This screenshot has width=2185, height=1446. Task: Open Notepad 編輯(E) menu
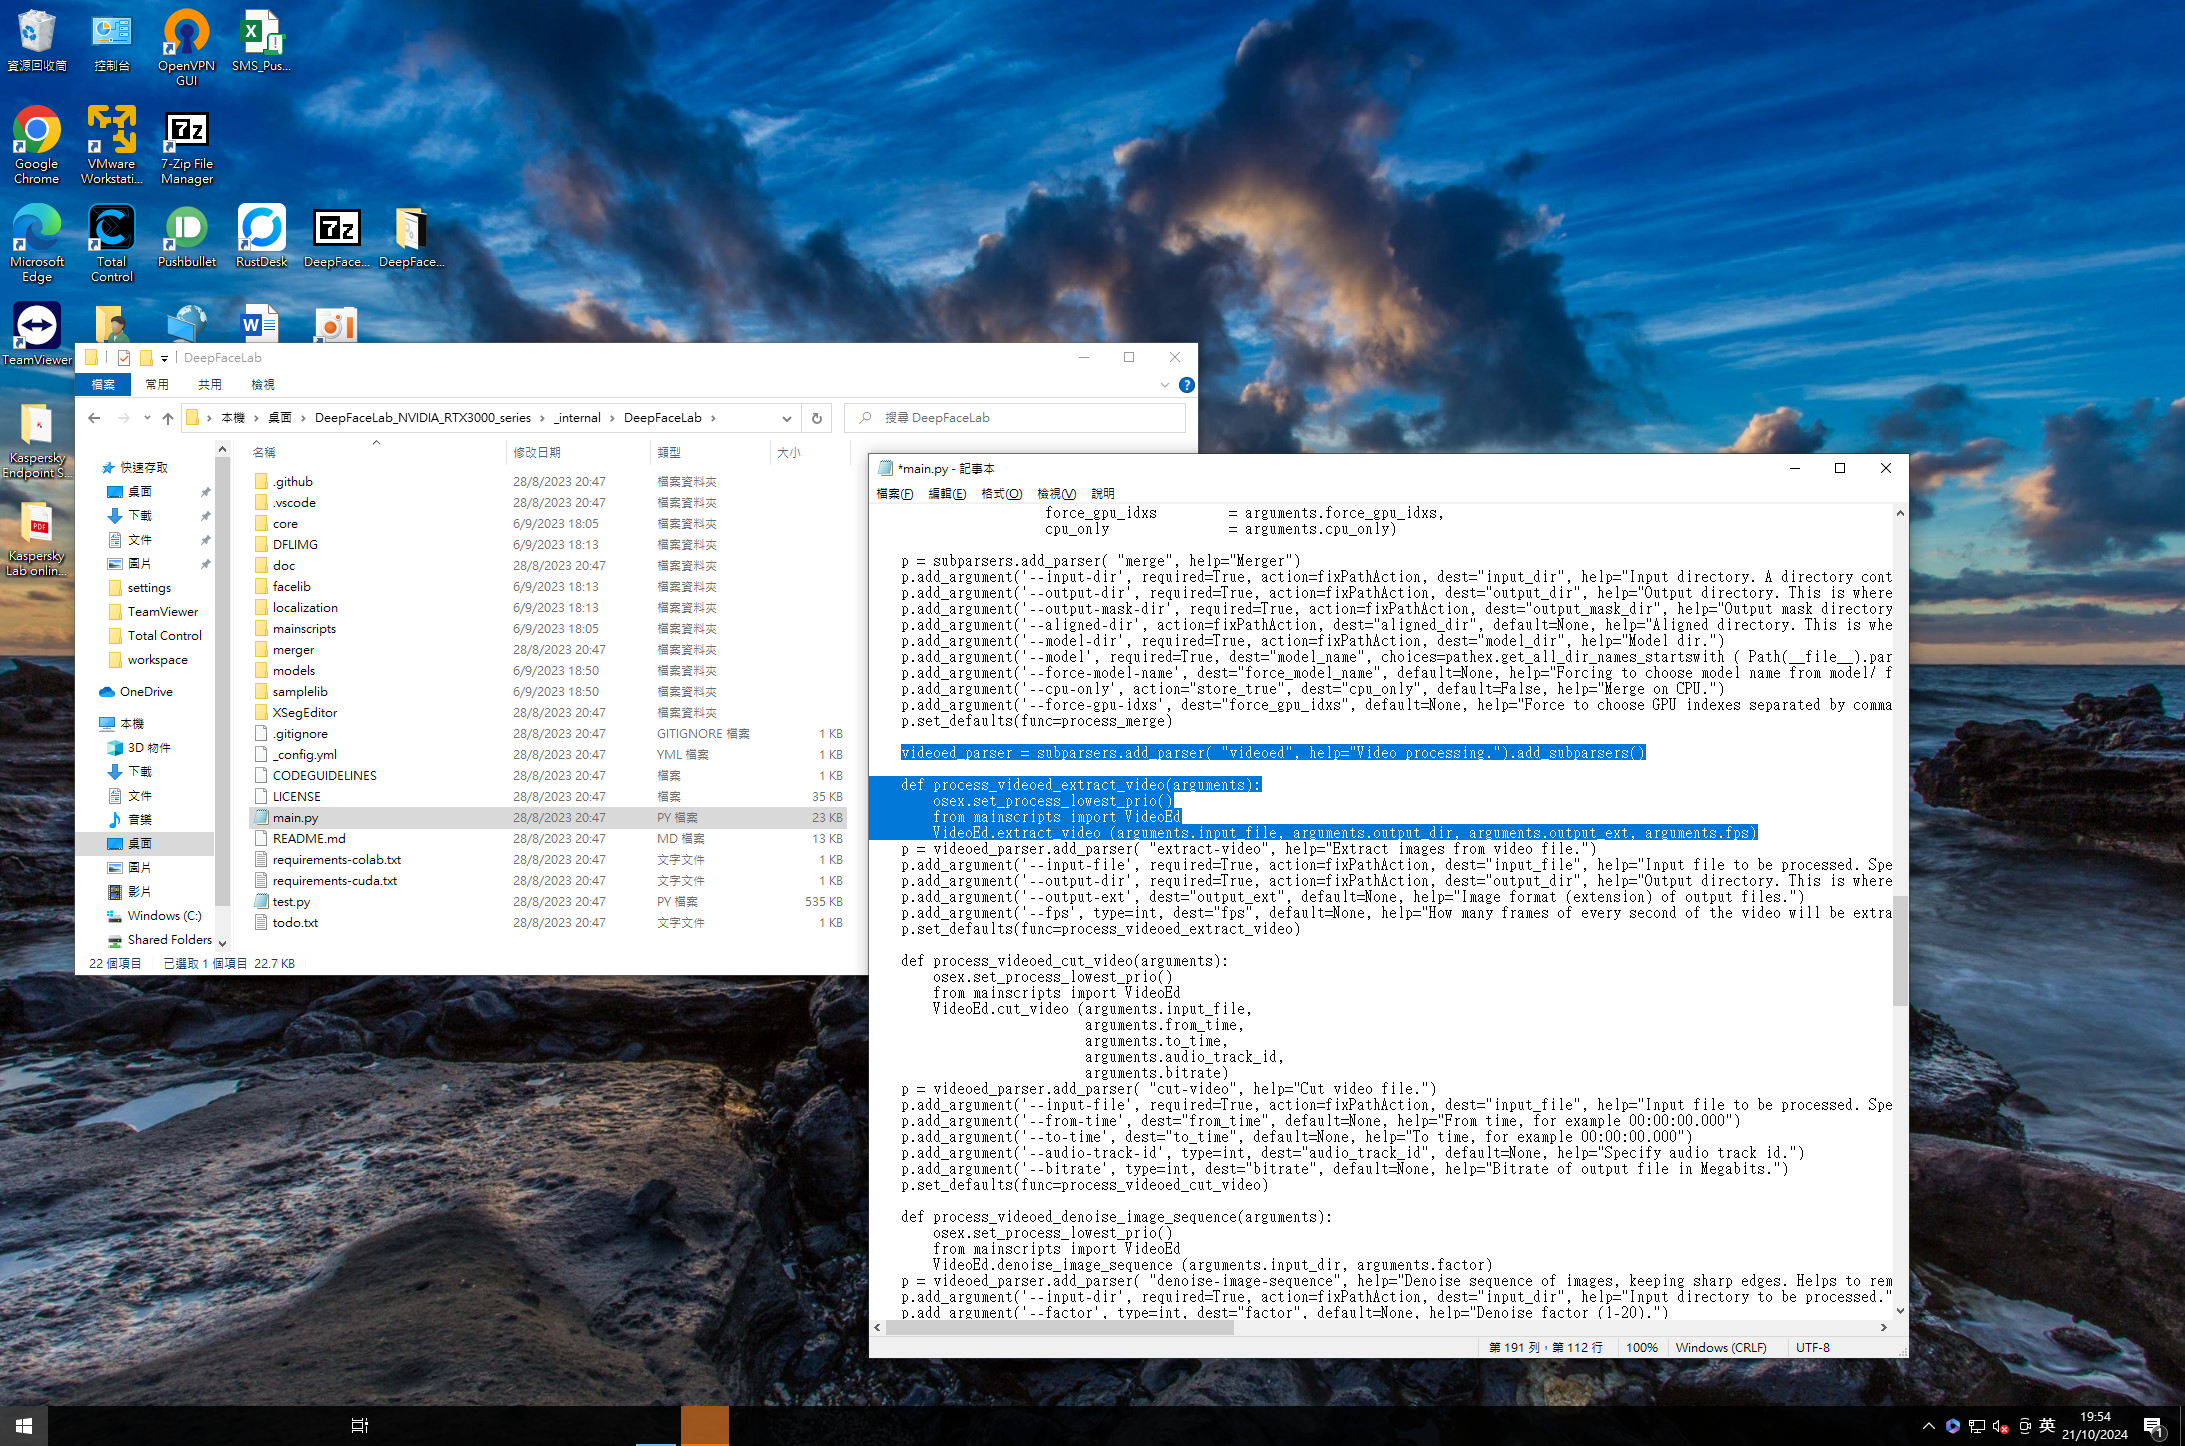[947, 494]
